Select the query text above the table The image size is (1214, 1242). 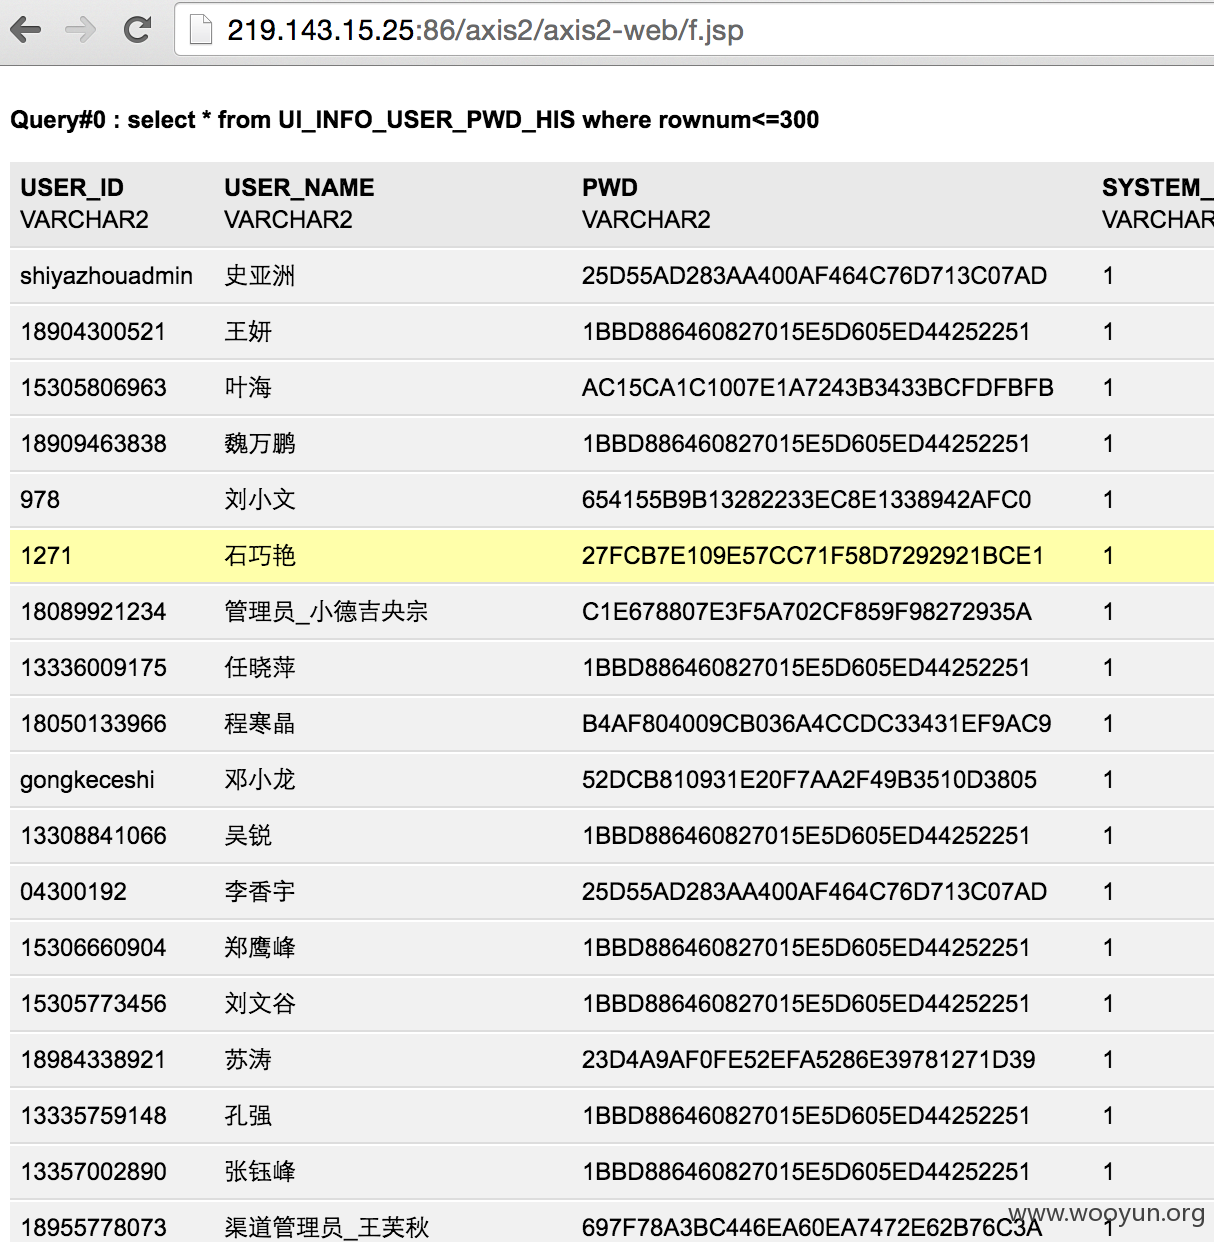pyautogui.click(x=414, y=120)
